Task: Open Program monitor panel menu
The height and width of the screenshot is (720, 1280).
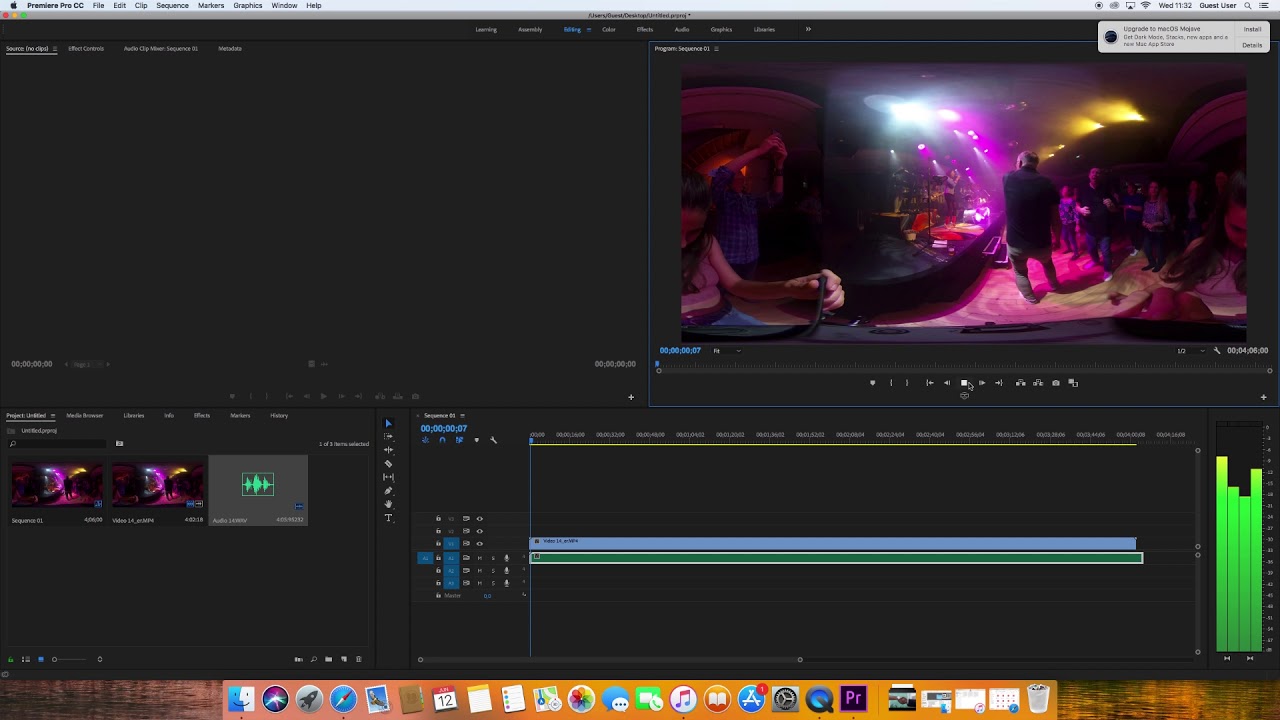Action: tap(716, 49)
